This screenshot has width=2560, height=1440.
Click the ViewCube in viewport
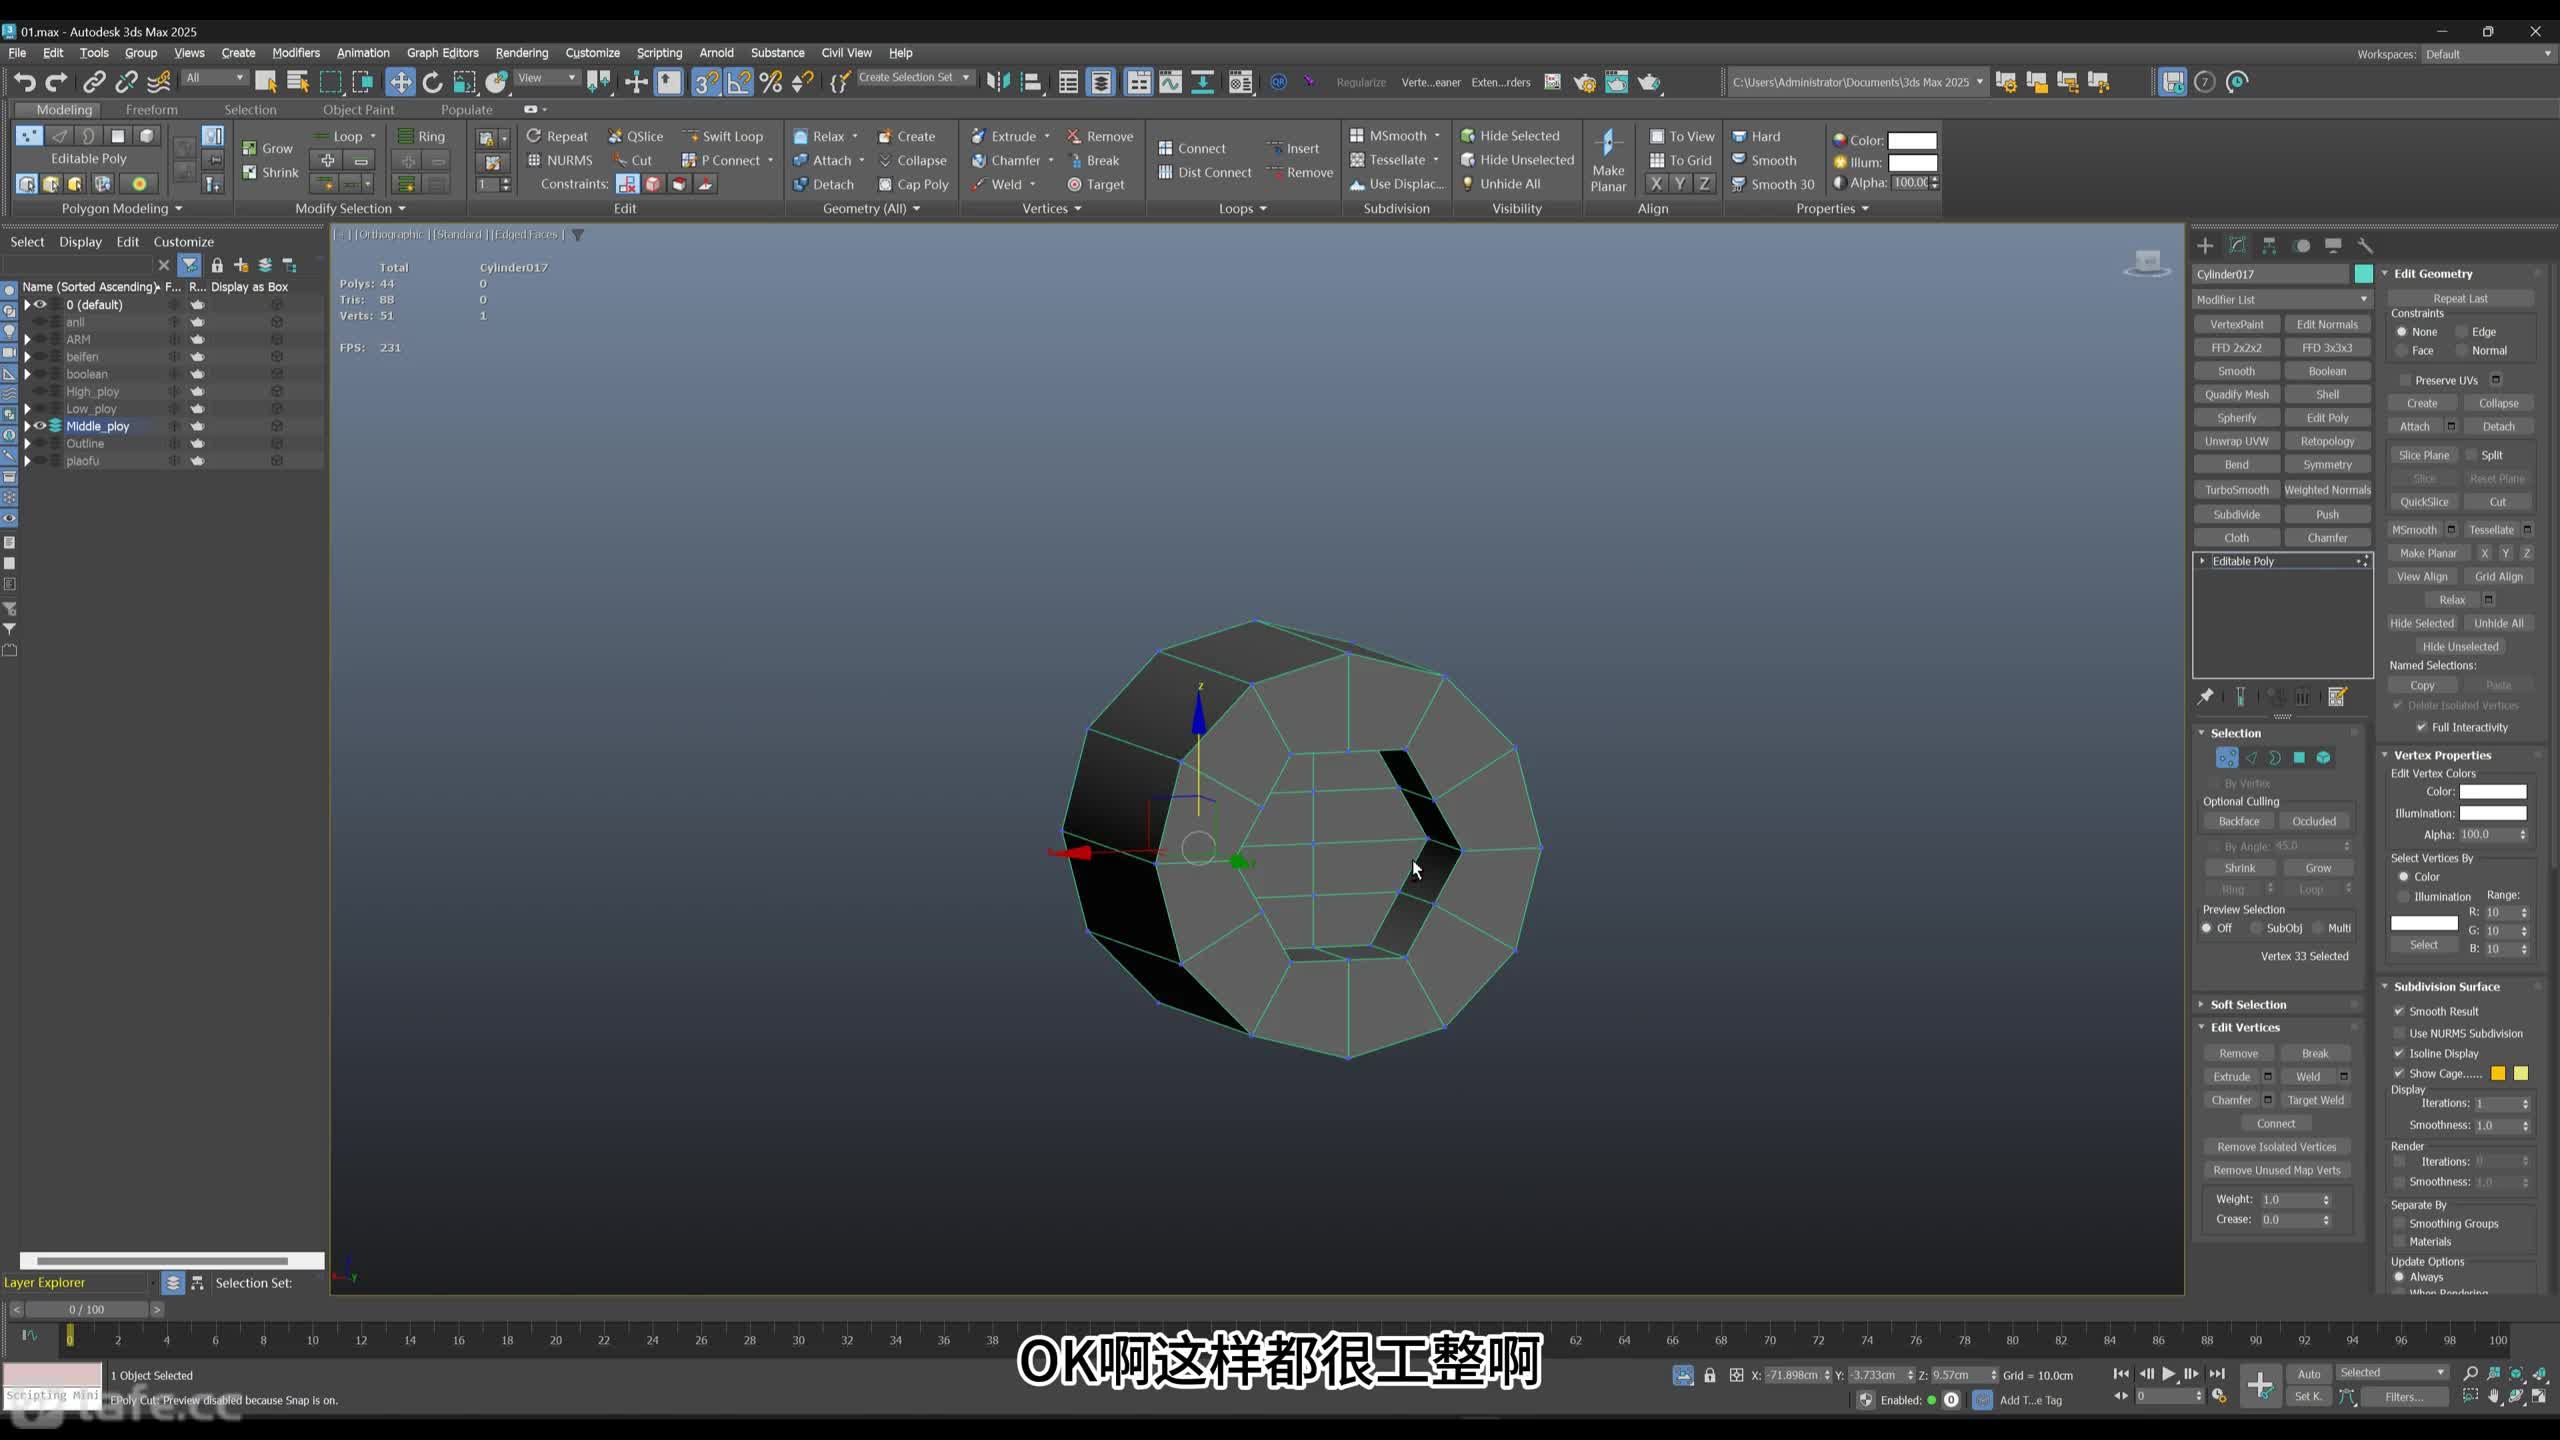point(2146,264)
